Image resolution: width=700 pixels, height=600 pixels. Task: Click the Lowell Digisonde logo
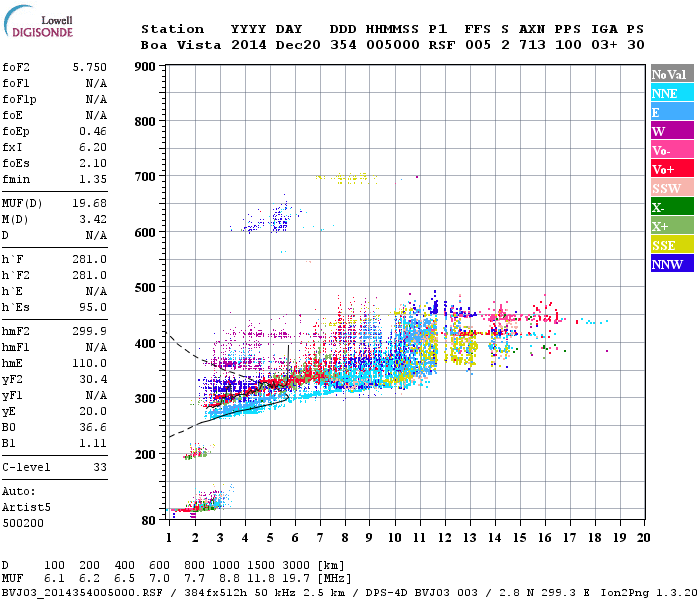38,21
